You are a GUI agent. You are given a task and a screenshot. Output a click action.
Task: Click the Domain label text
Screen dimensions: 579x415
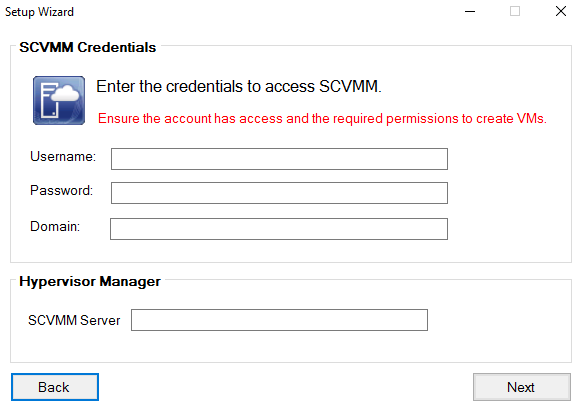click(55, 226)
